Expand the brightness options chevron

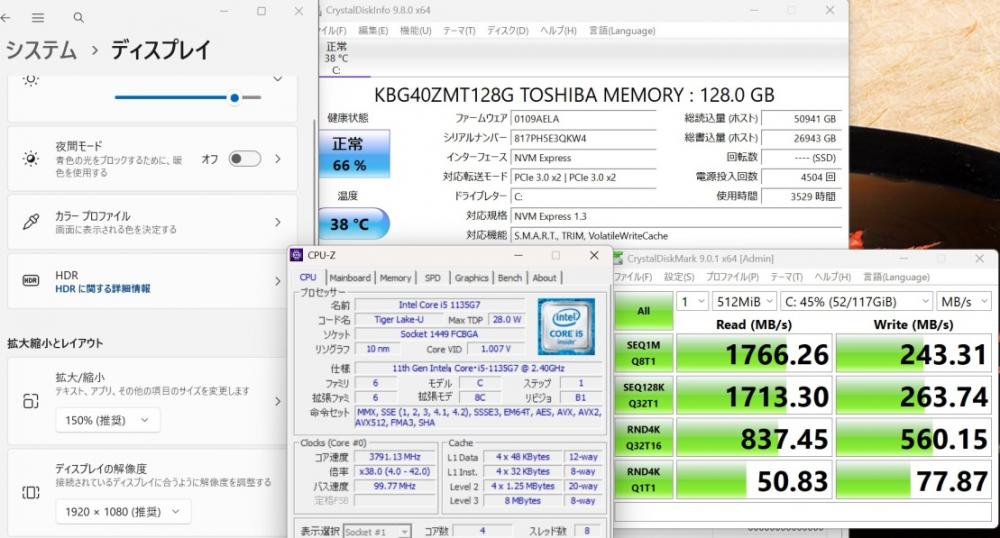point(278,79)
